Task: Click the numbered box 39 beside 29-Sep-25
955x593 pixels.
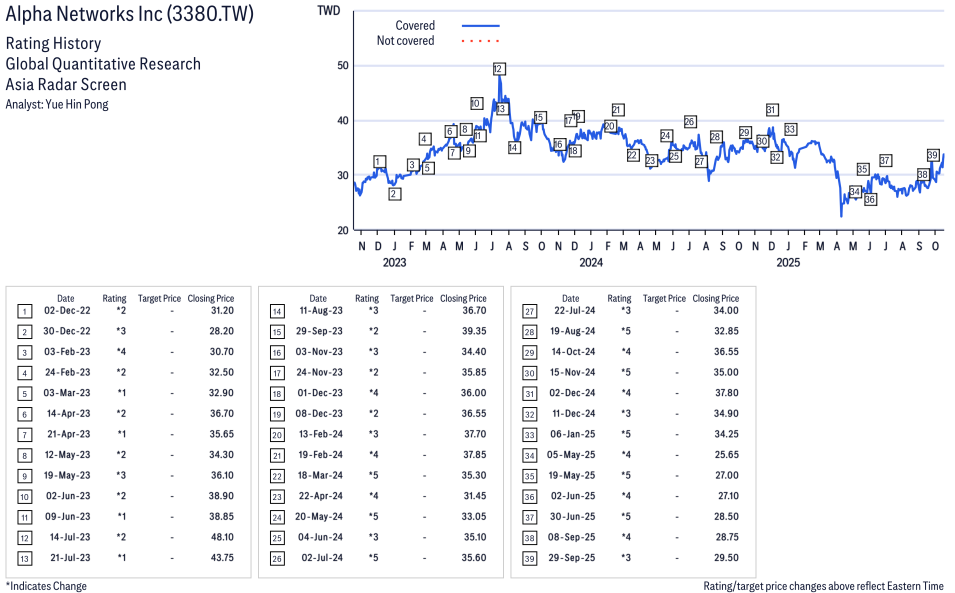Action: [529, 558]
